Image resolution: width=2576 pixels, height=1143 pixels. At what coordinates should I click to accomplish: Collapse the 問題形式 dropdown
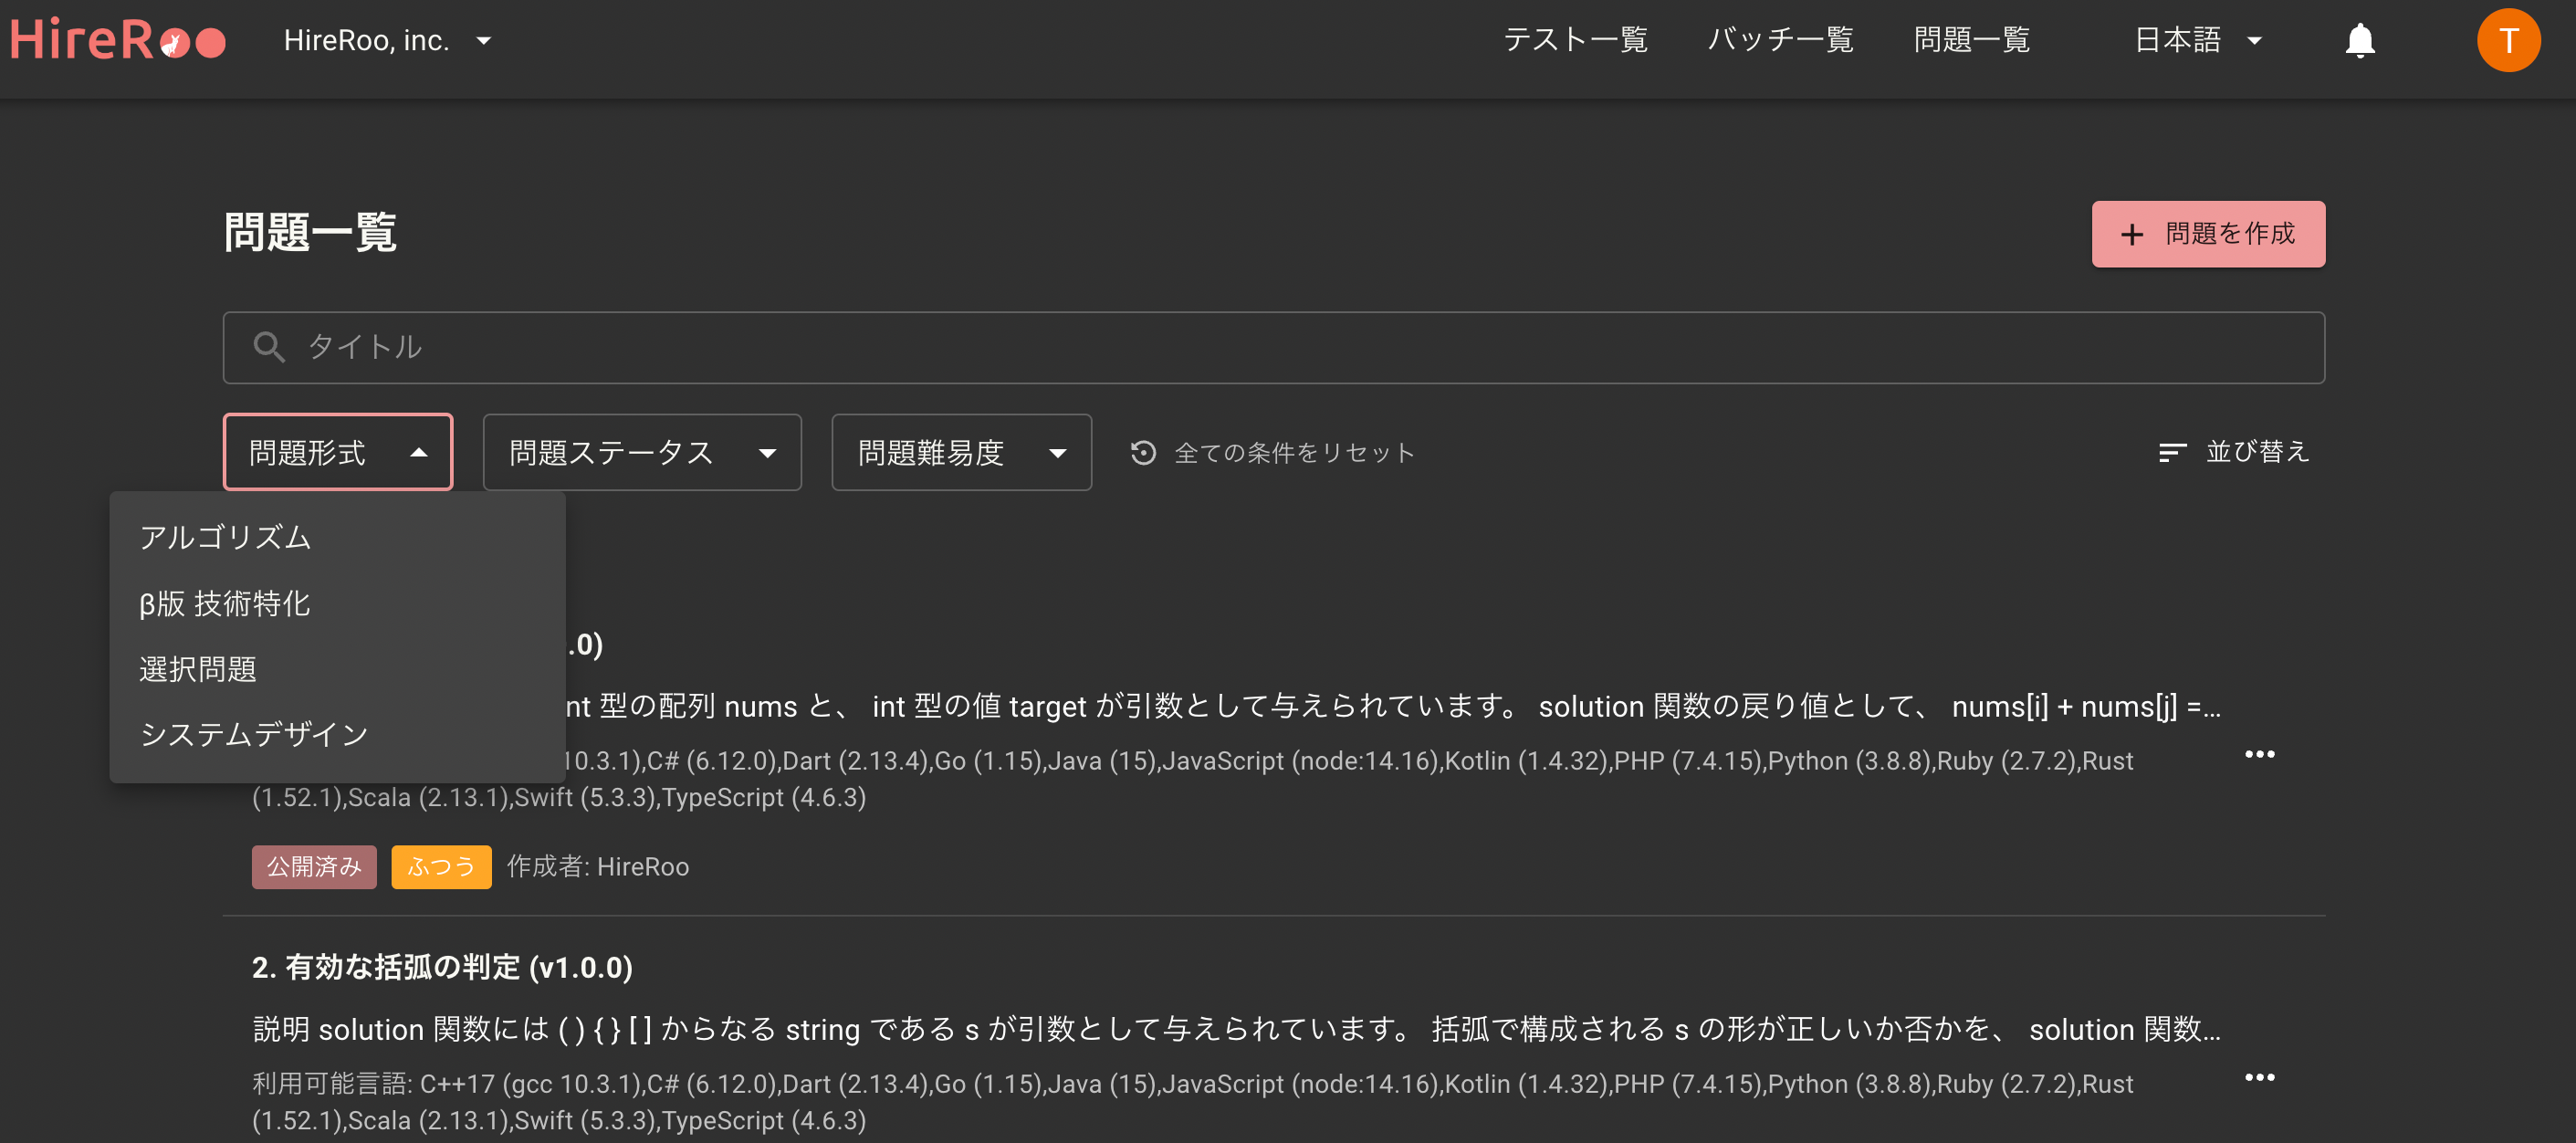338,453
